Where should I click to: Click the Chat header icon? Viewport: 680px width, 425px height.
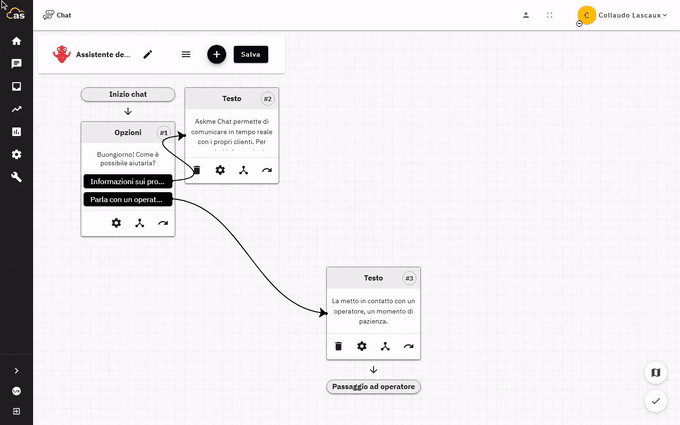click(x=48, y=15)
